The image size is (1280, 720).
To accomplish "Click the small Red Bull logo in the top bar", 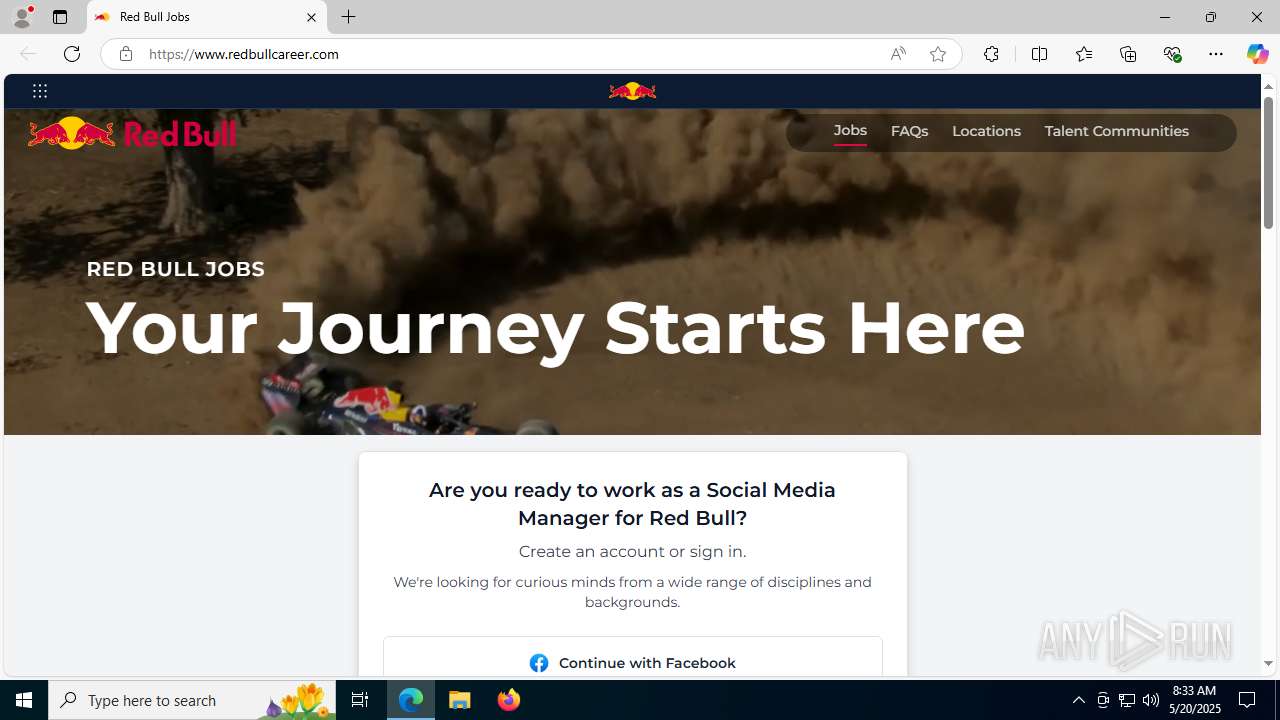I will [x=632, y=91].
